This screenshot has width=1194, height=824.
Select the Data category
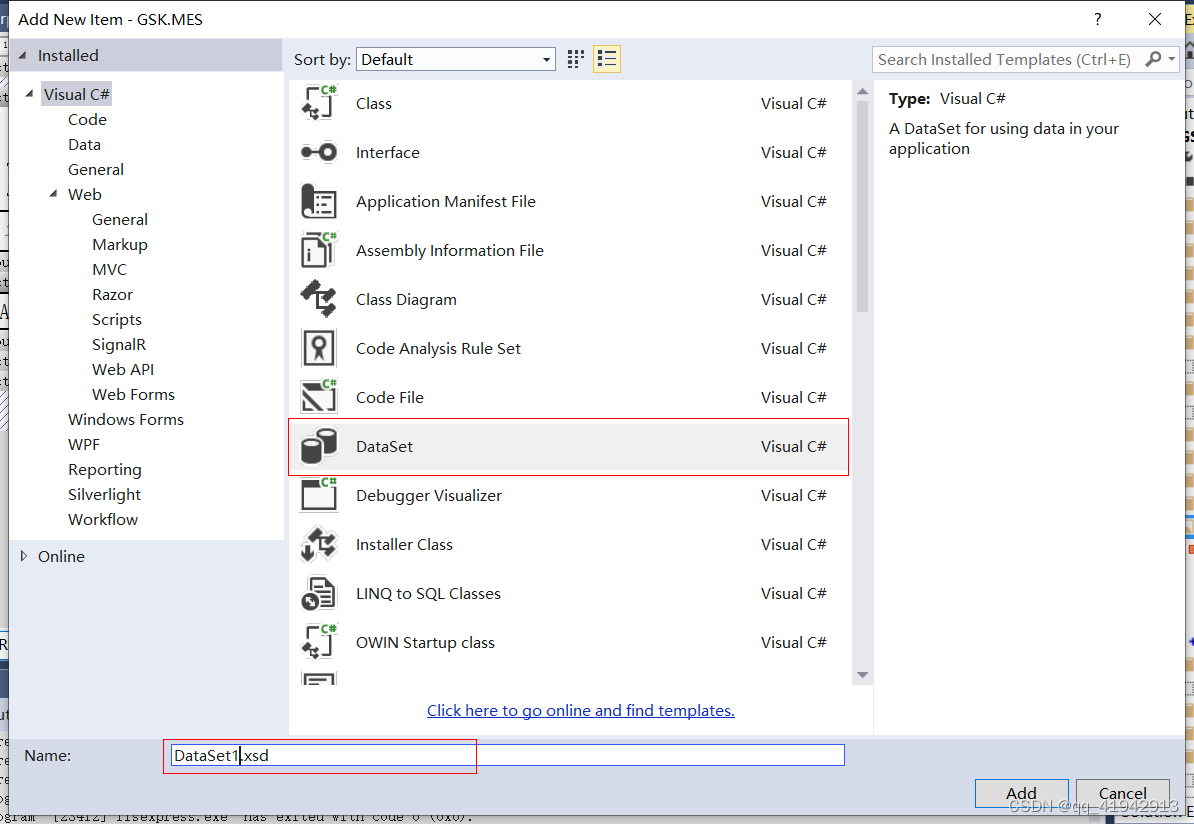(x=85, y=145)
